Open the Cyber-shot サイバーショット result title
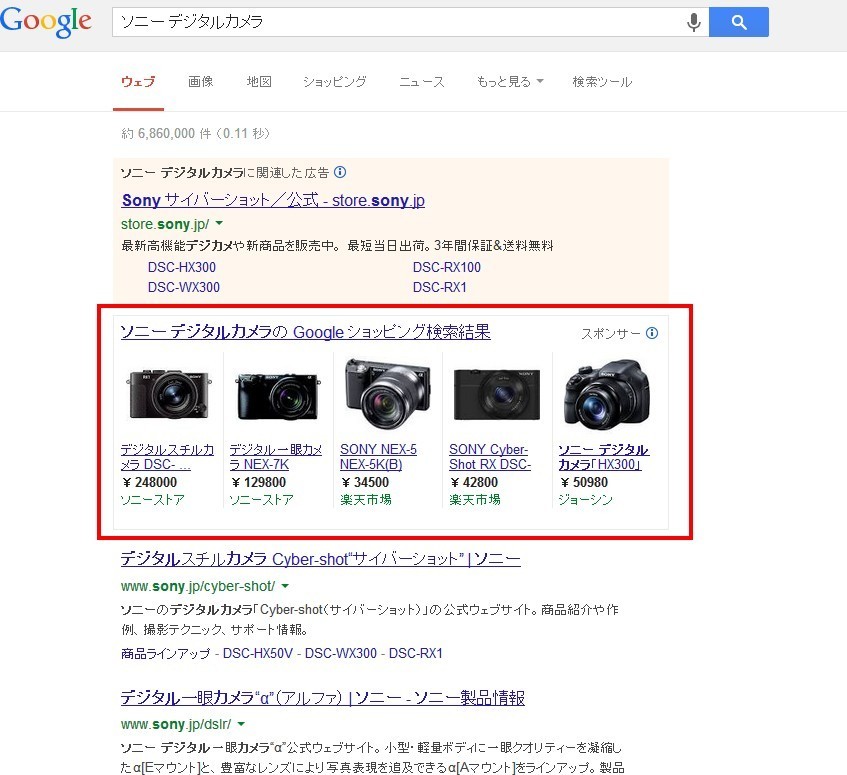This screenshot has height=775, width=847. pos(320,558)
